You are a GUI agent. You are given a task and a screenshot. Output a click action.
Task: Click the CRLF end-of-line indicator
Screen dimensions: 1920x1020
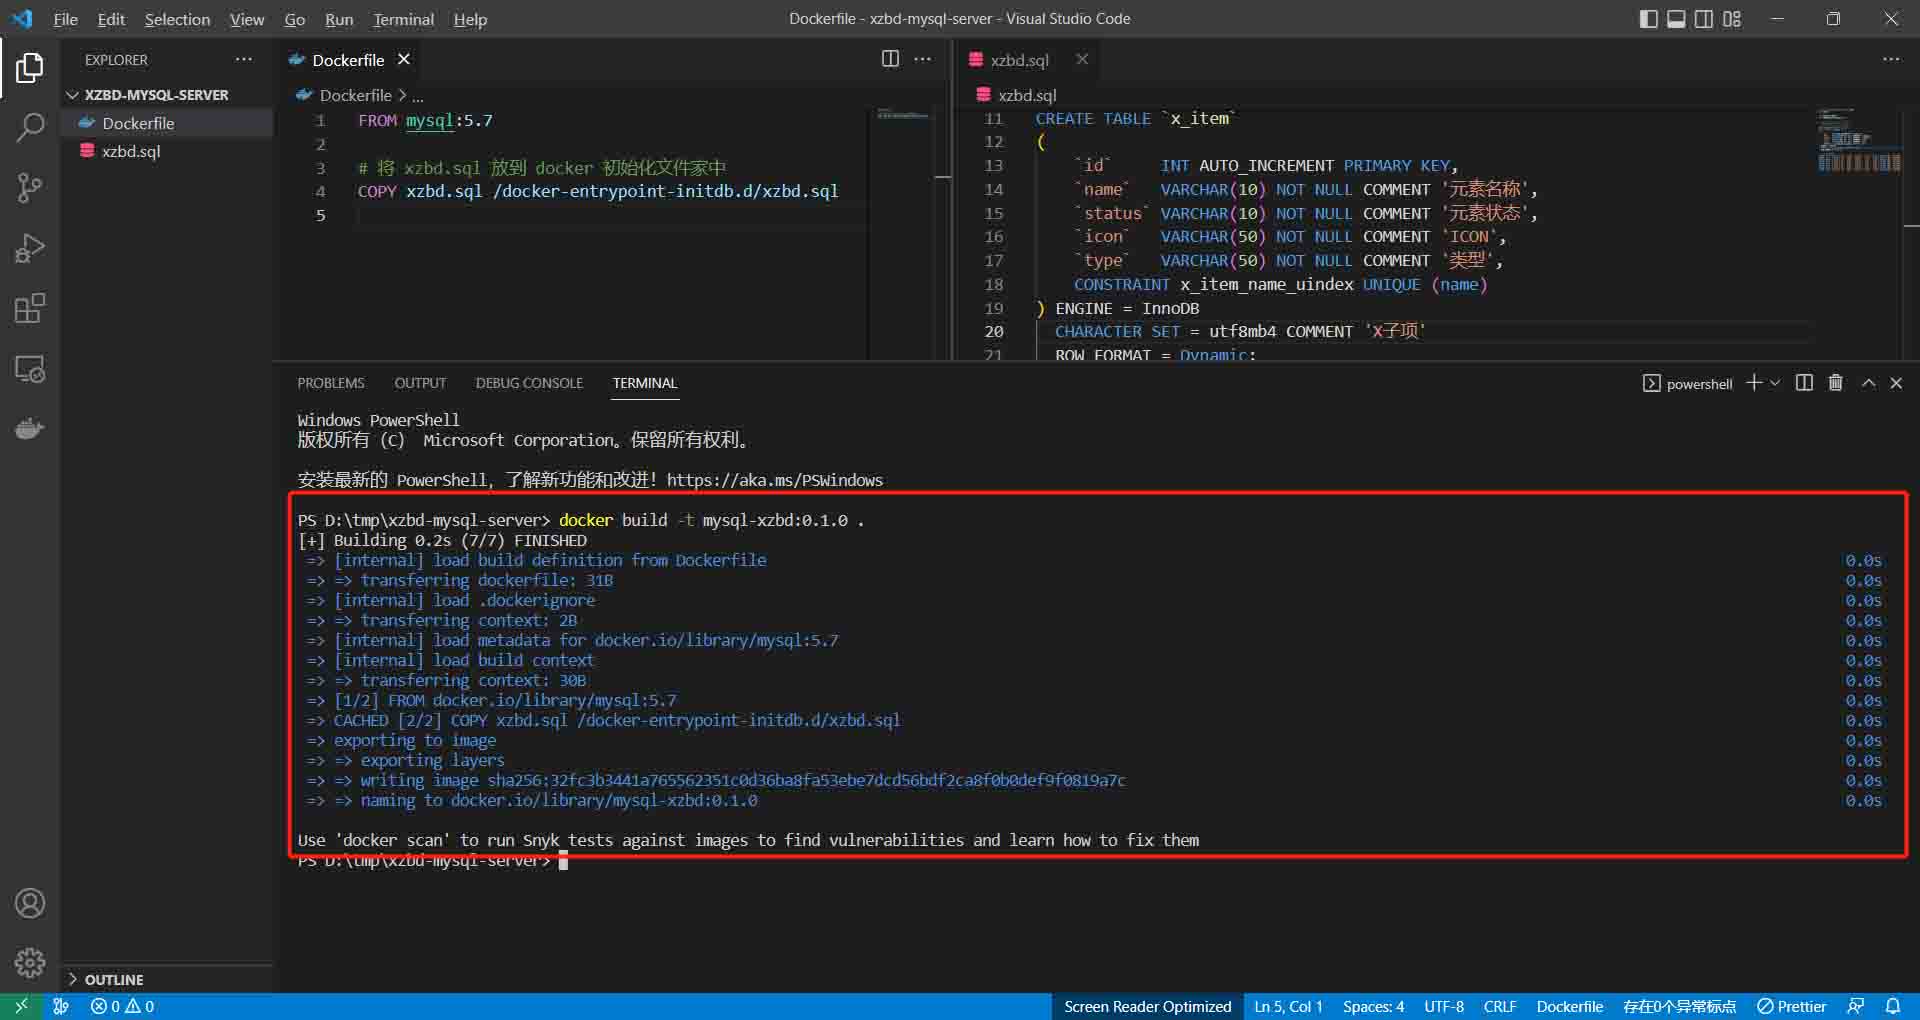pos(1499,1006)
